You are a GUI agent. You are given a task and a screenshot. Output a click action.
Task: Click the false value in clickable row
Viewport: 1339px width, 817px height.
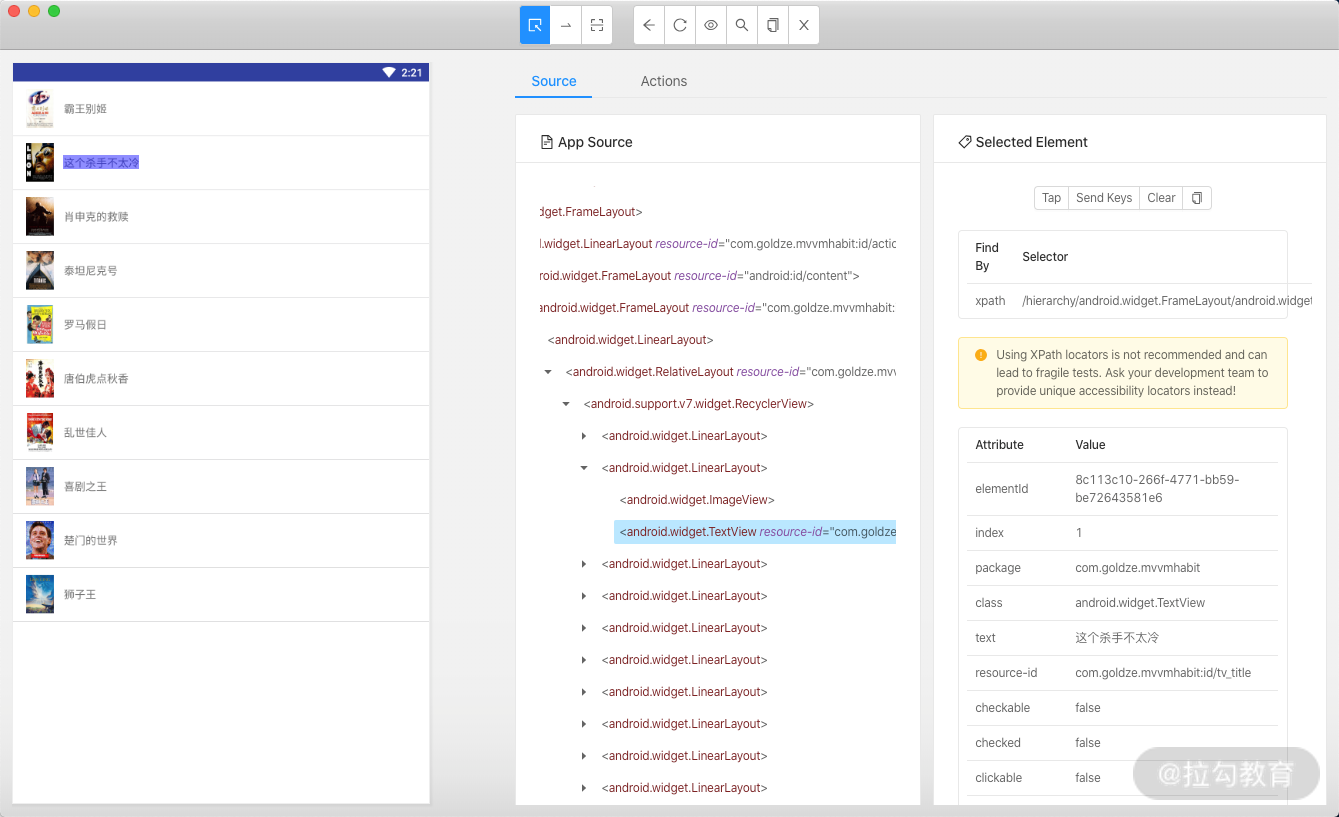1088,778
